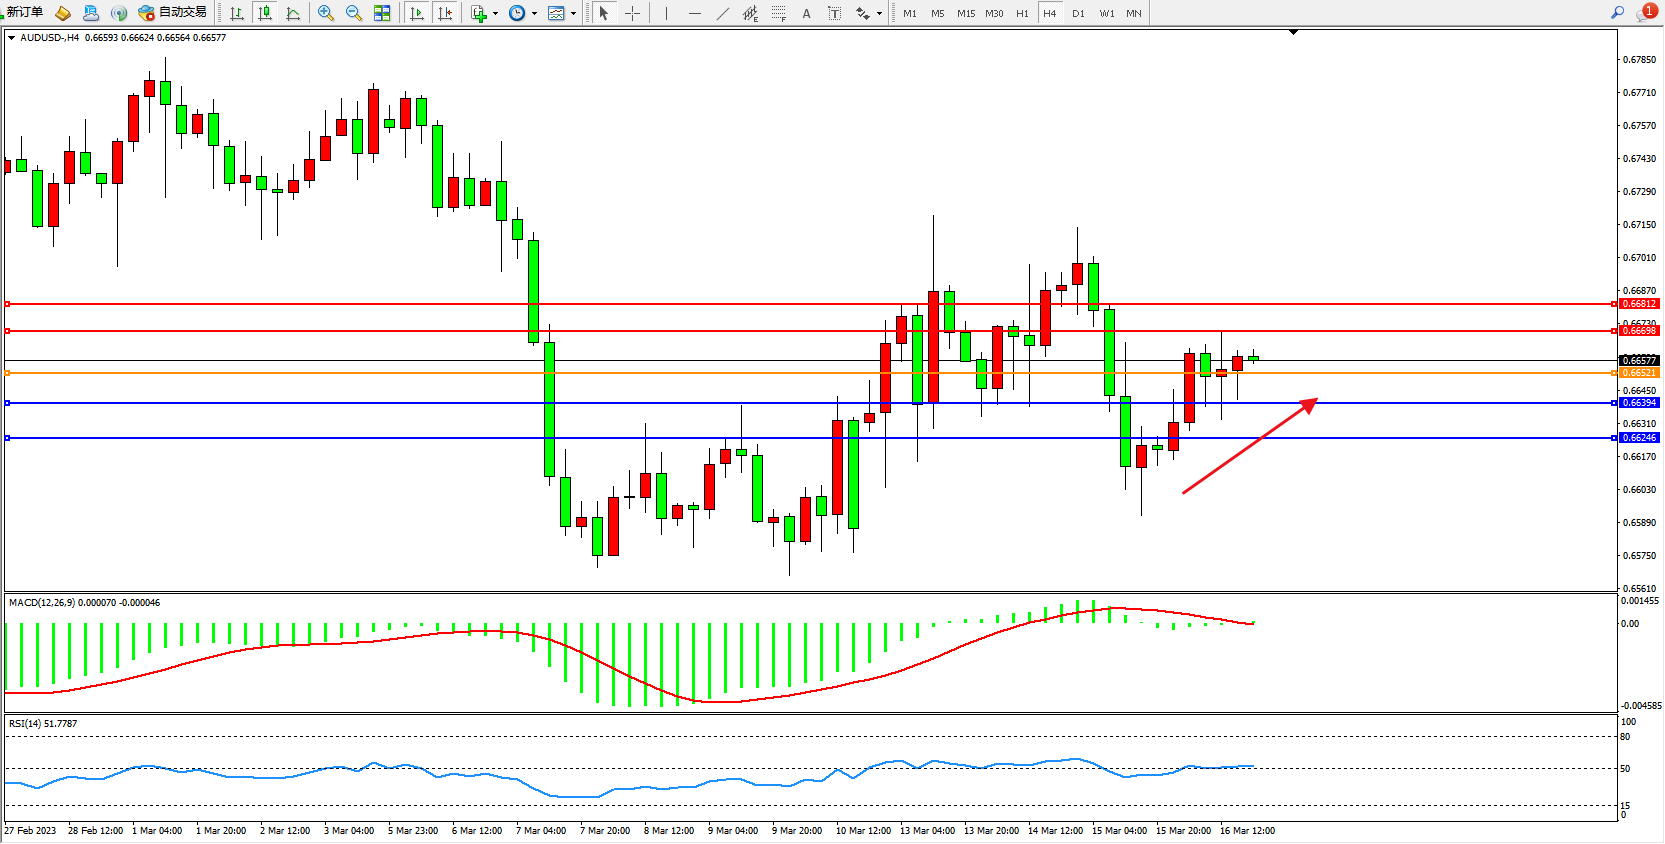Switch to the D1 timeframe

tap(1078, 13)
